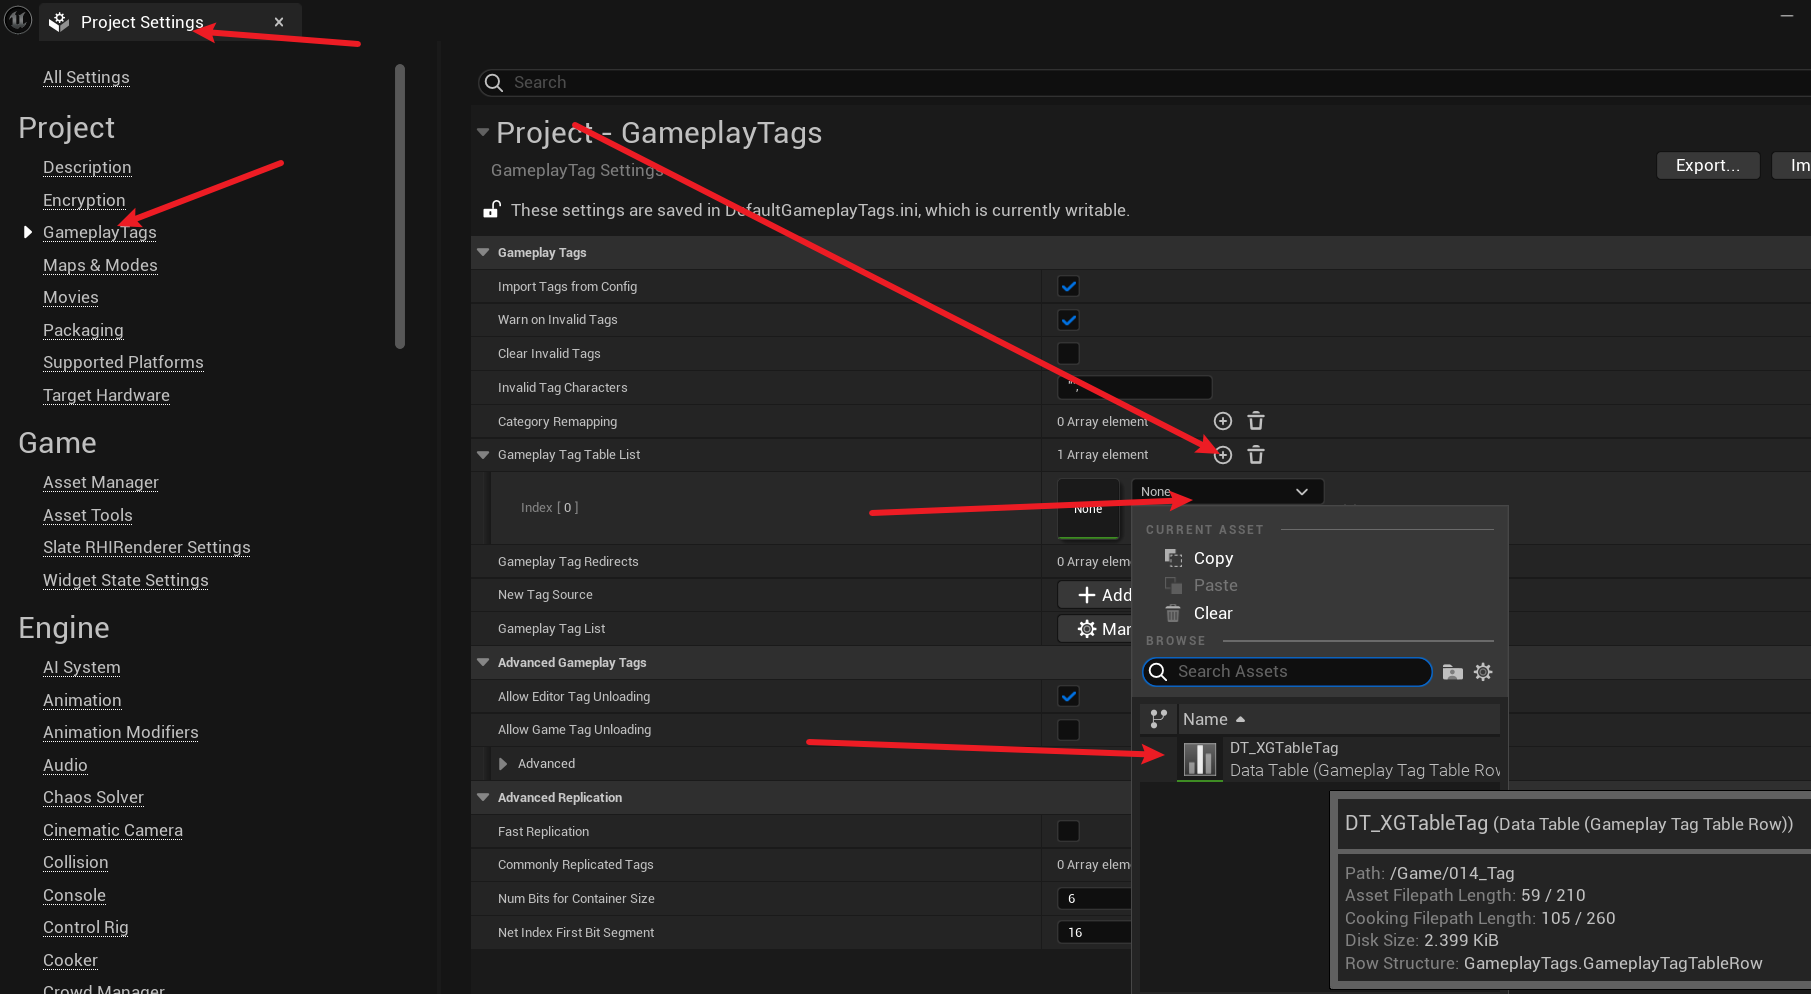Toggle Warn on Invalid Tags checkbox
The width and height of the screenshot is (1811, 994).
coord(1068,320)
